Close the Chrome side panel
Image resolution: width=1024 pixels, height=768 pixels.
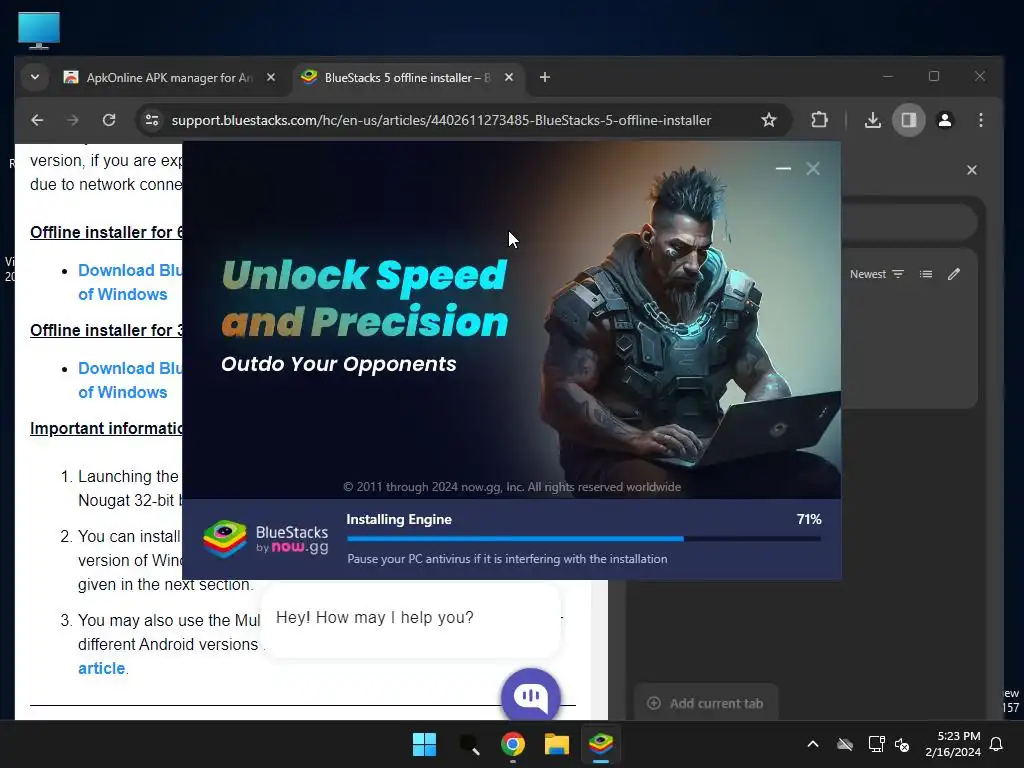pyautogui.click(x=972, y=170)
